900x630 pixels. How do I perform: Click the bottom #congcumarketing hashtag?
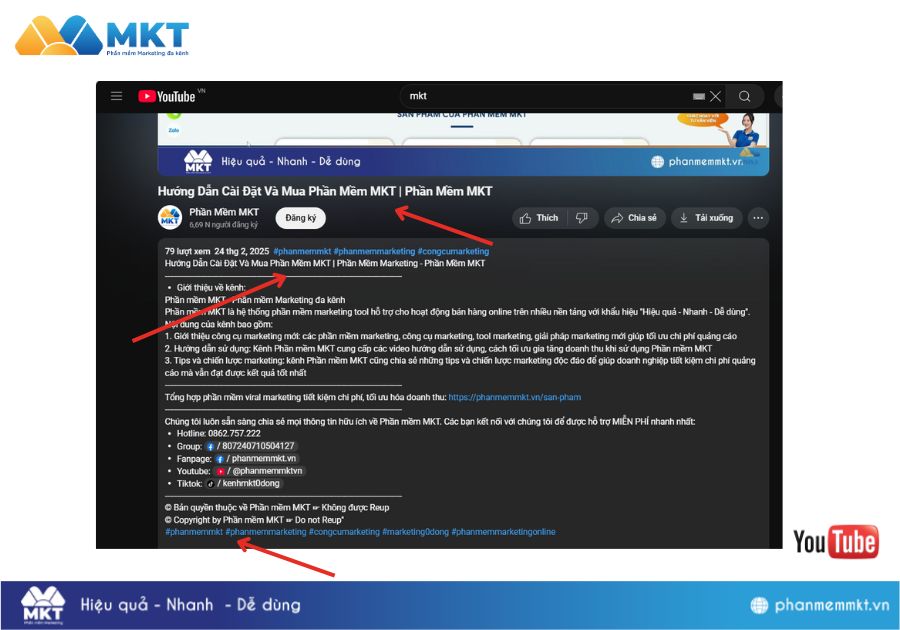click(344, 532)
